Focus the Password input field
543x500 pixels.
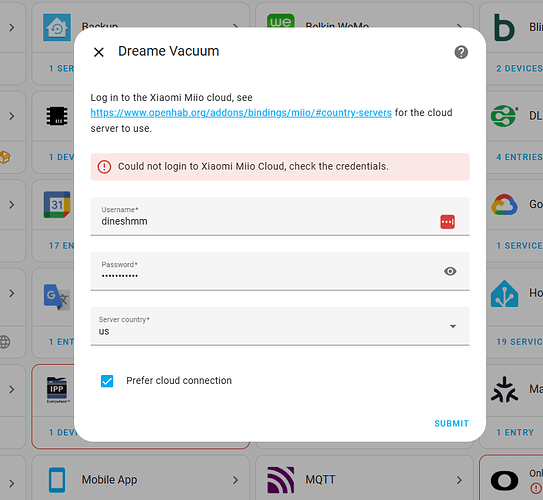[x=280, y=271]
